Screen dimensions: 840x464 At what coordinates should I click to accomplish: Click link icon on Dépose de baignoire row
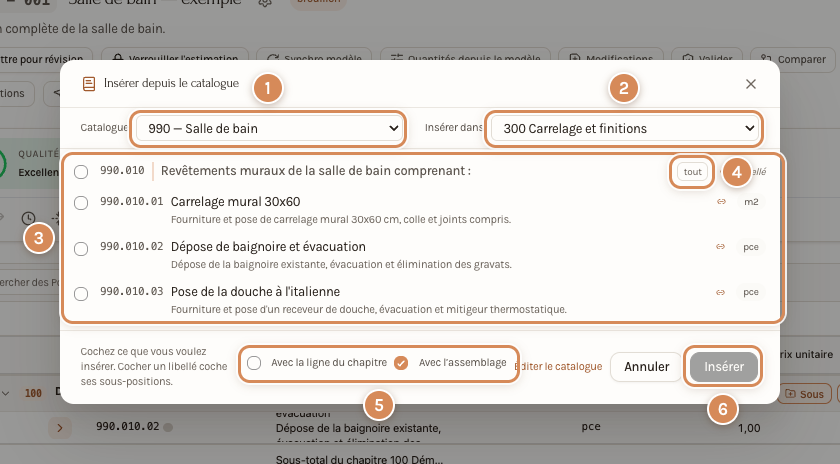[721, 247]
